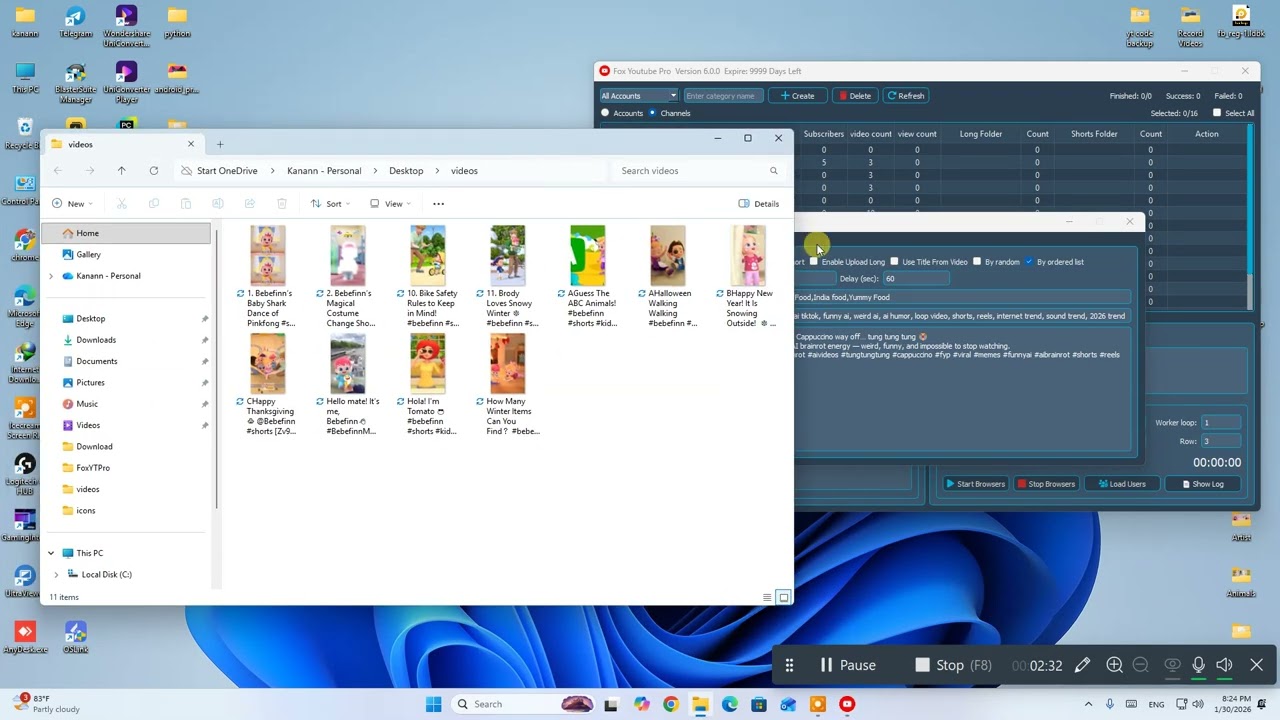Select the 10. Bike Safety Rules video
The image size is (1280, 720).
coord(428,276)
